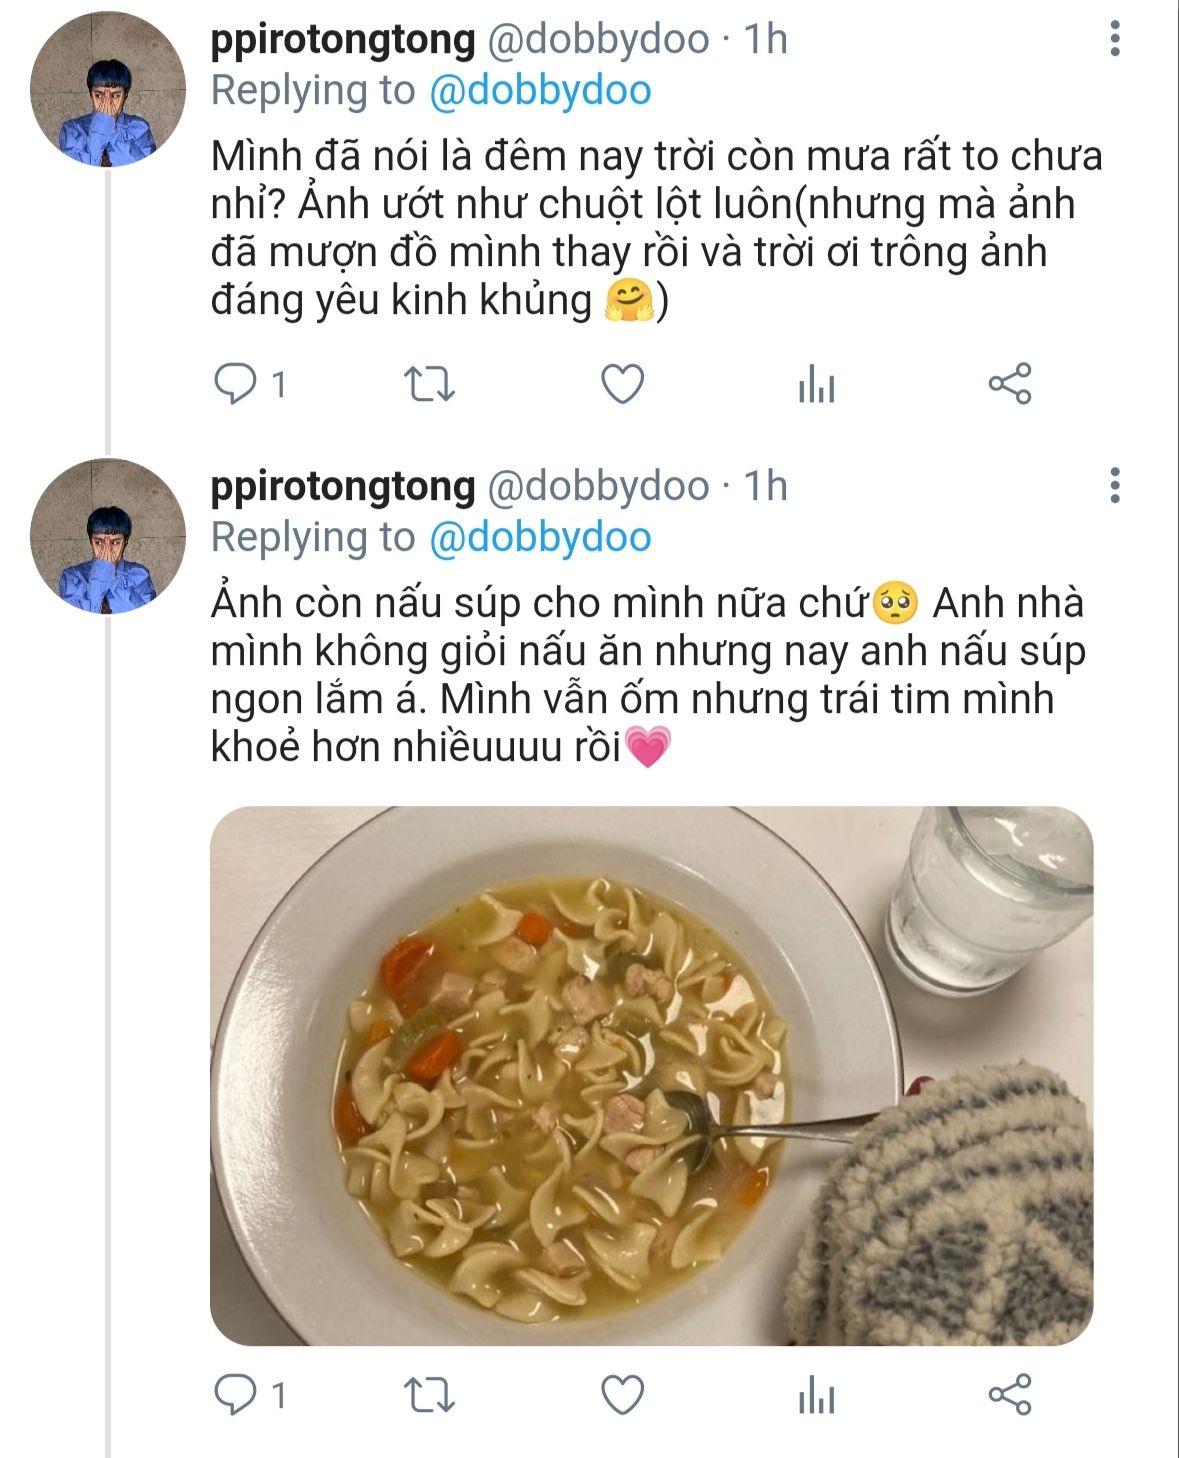Image resolution: width=1179 pixels, height=1458 pixels.
Task: Click @dobbydoo reply link in first tweet
Action: click(540, 91)
